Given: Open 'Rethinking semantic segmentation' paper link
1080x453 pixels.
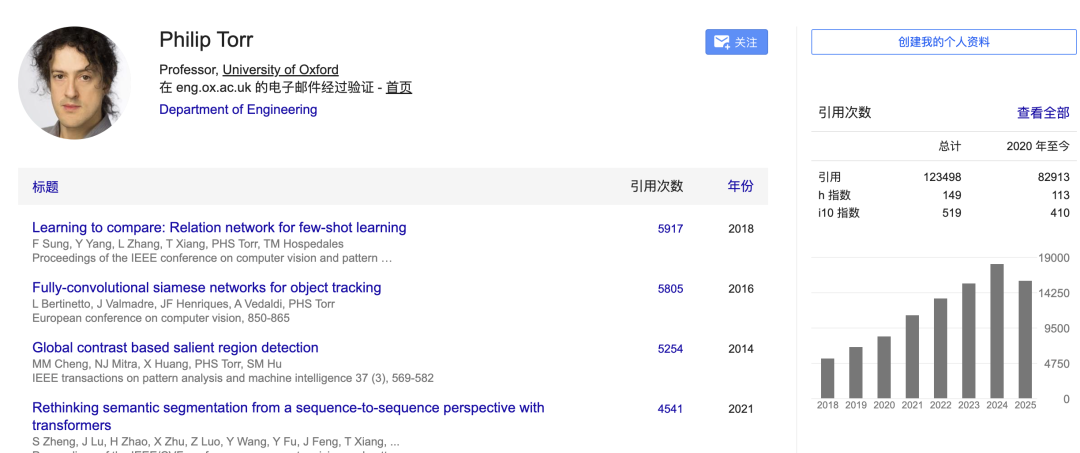Looking at the screenshot, I should tap(288, 408).
